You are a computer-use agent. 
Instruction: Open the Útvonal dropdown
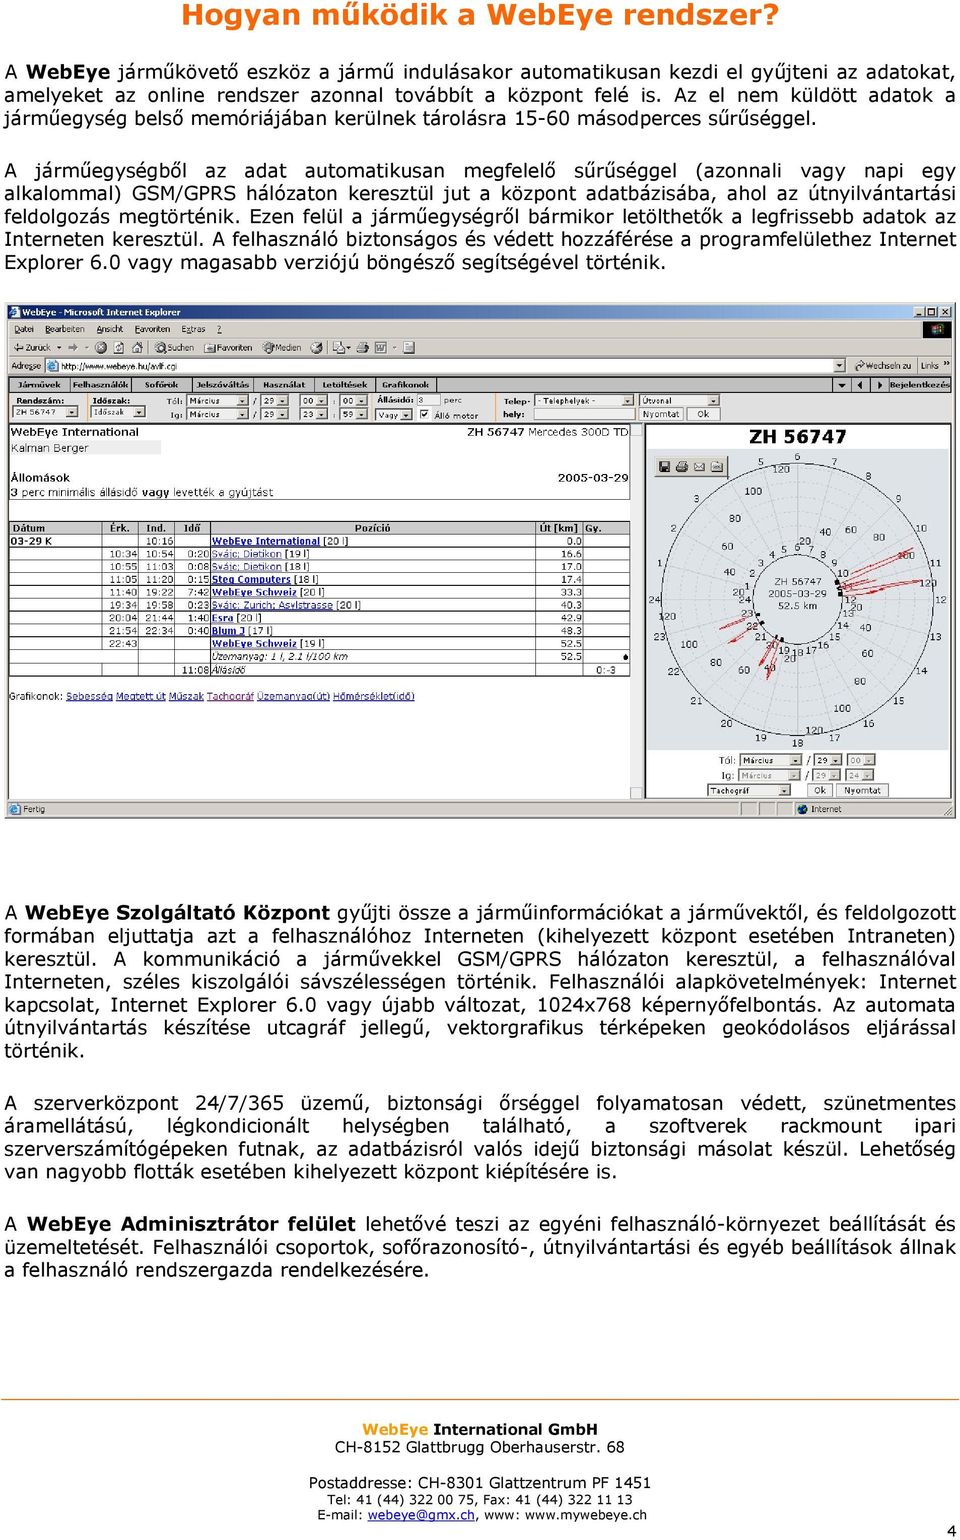click(680, 401)
